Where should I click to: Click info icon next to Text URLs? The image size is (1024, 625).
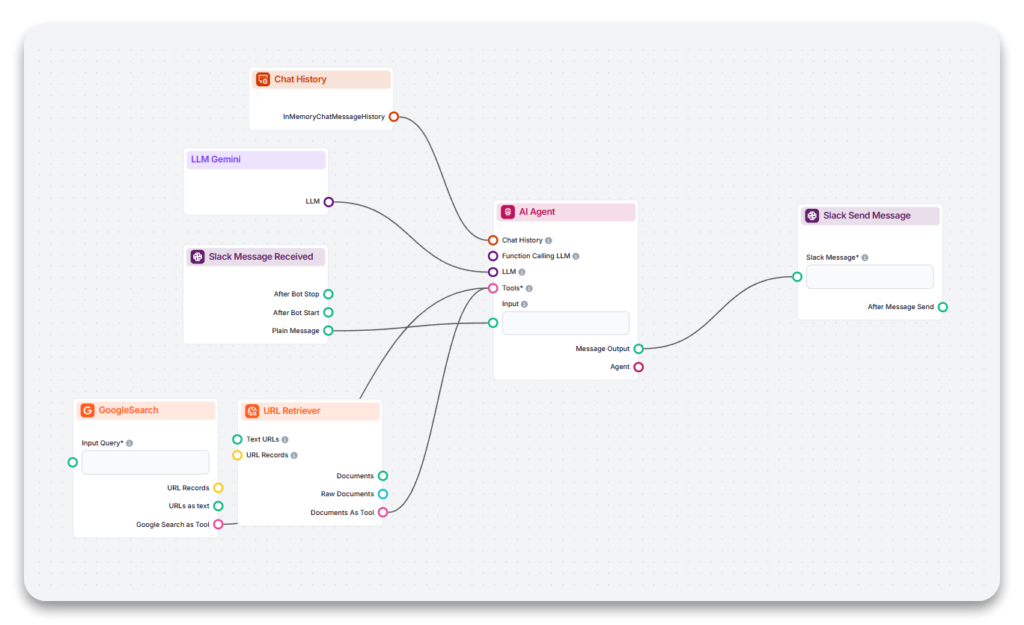pyautogui.click(x=285, y=440)
